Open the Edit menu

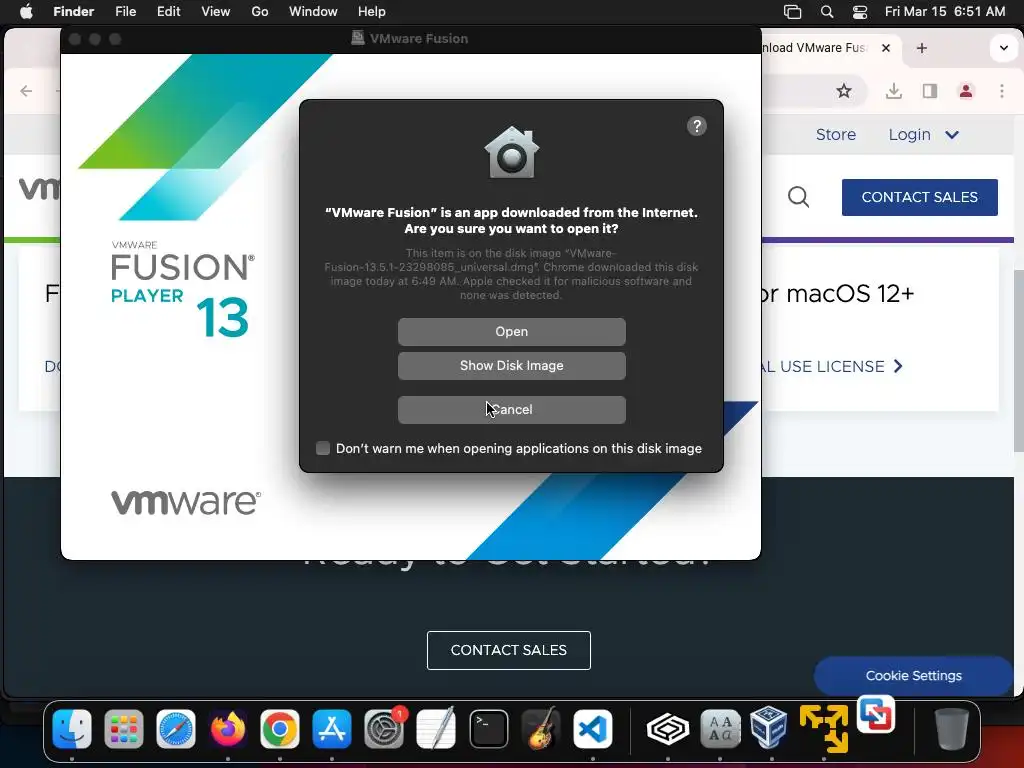click(x=168, y=12)
